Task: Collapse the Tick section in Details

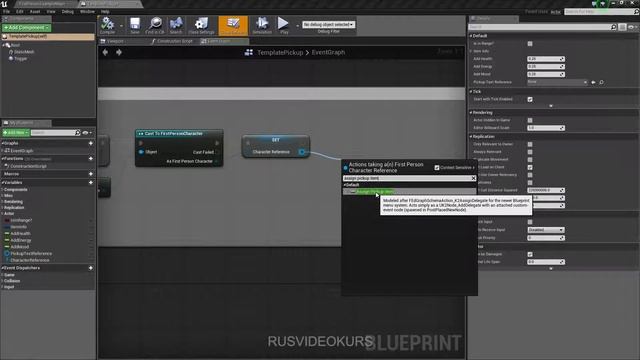Action: [471, 92]
